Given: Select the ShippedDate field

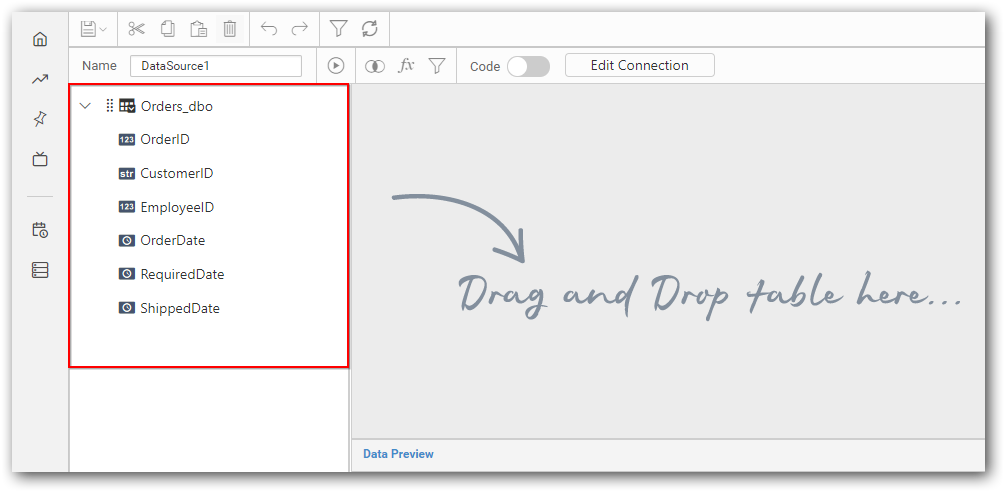Looking at the screenshot, I should tap(179, 309).
